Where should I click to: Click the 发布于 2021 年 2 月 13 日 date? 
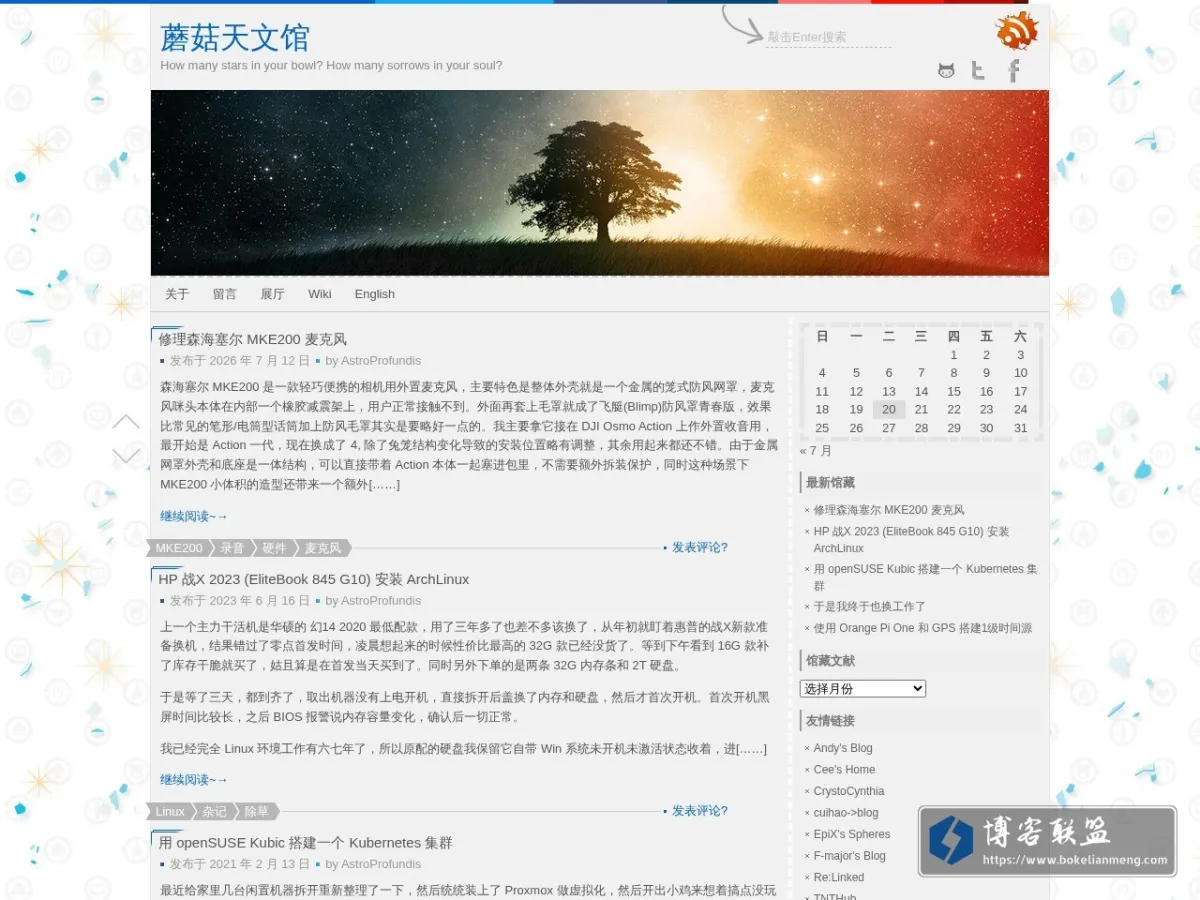point(239,864)
